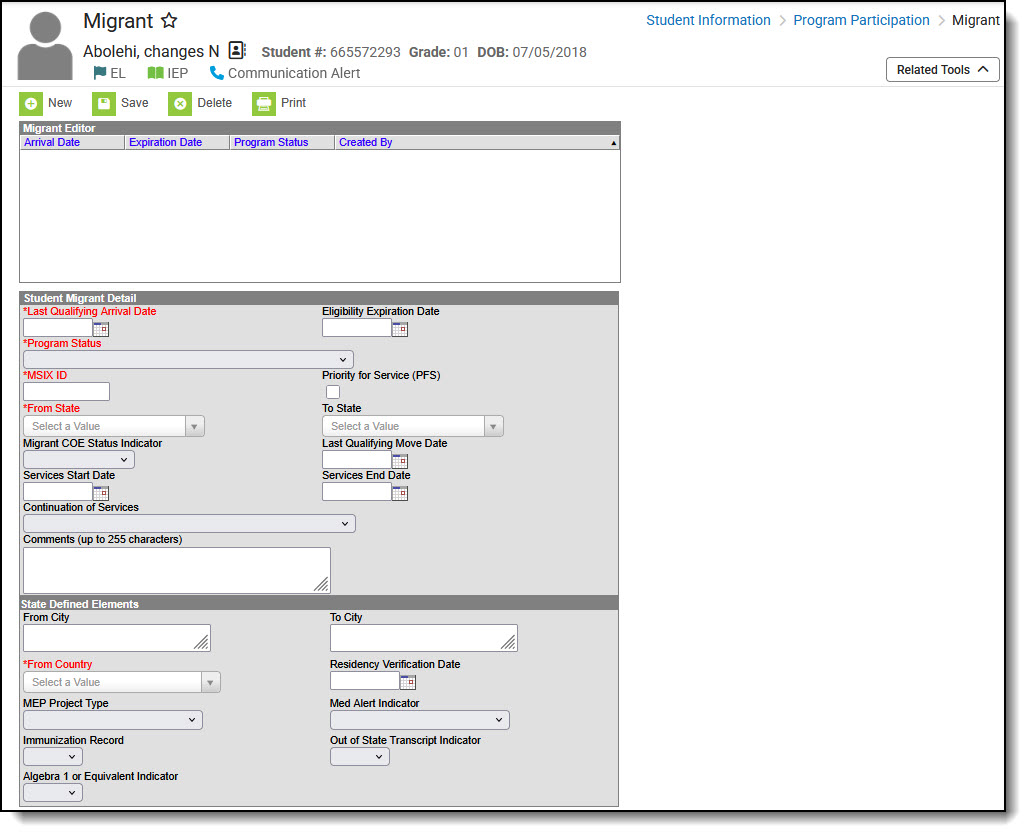Open calendar for Eligibility Expiration Date

[400, 329]
